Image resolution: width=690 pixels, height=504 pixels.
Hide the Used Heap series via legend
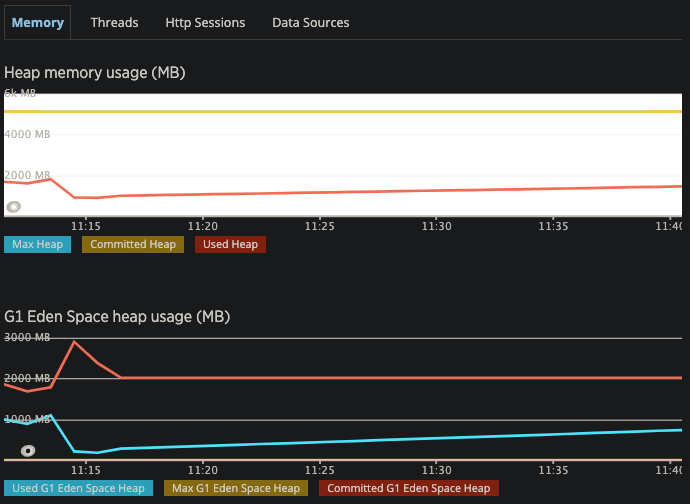(x=230, y=244)
